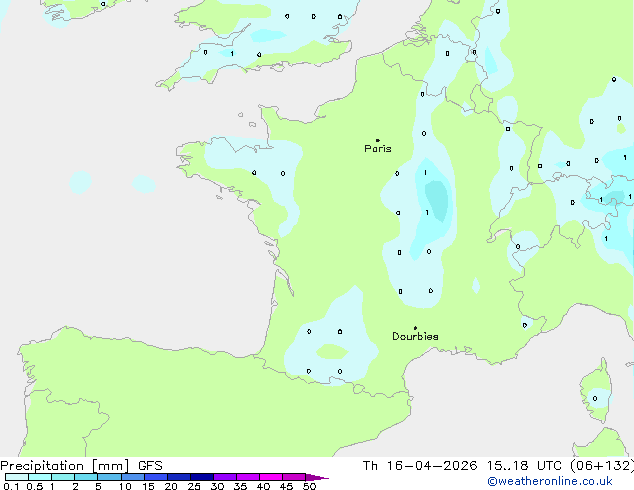Click the forecast date Th 16-04-2026 text
This screenshot has height=490, width=634.
(420, 466)
